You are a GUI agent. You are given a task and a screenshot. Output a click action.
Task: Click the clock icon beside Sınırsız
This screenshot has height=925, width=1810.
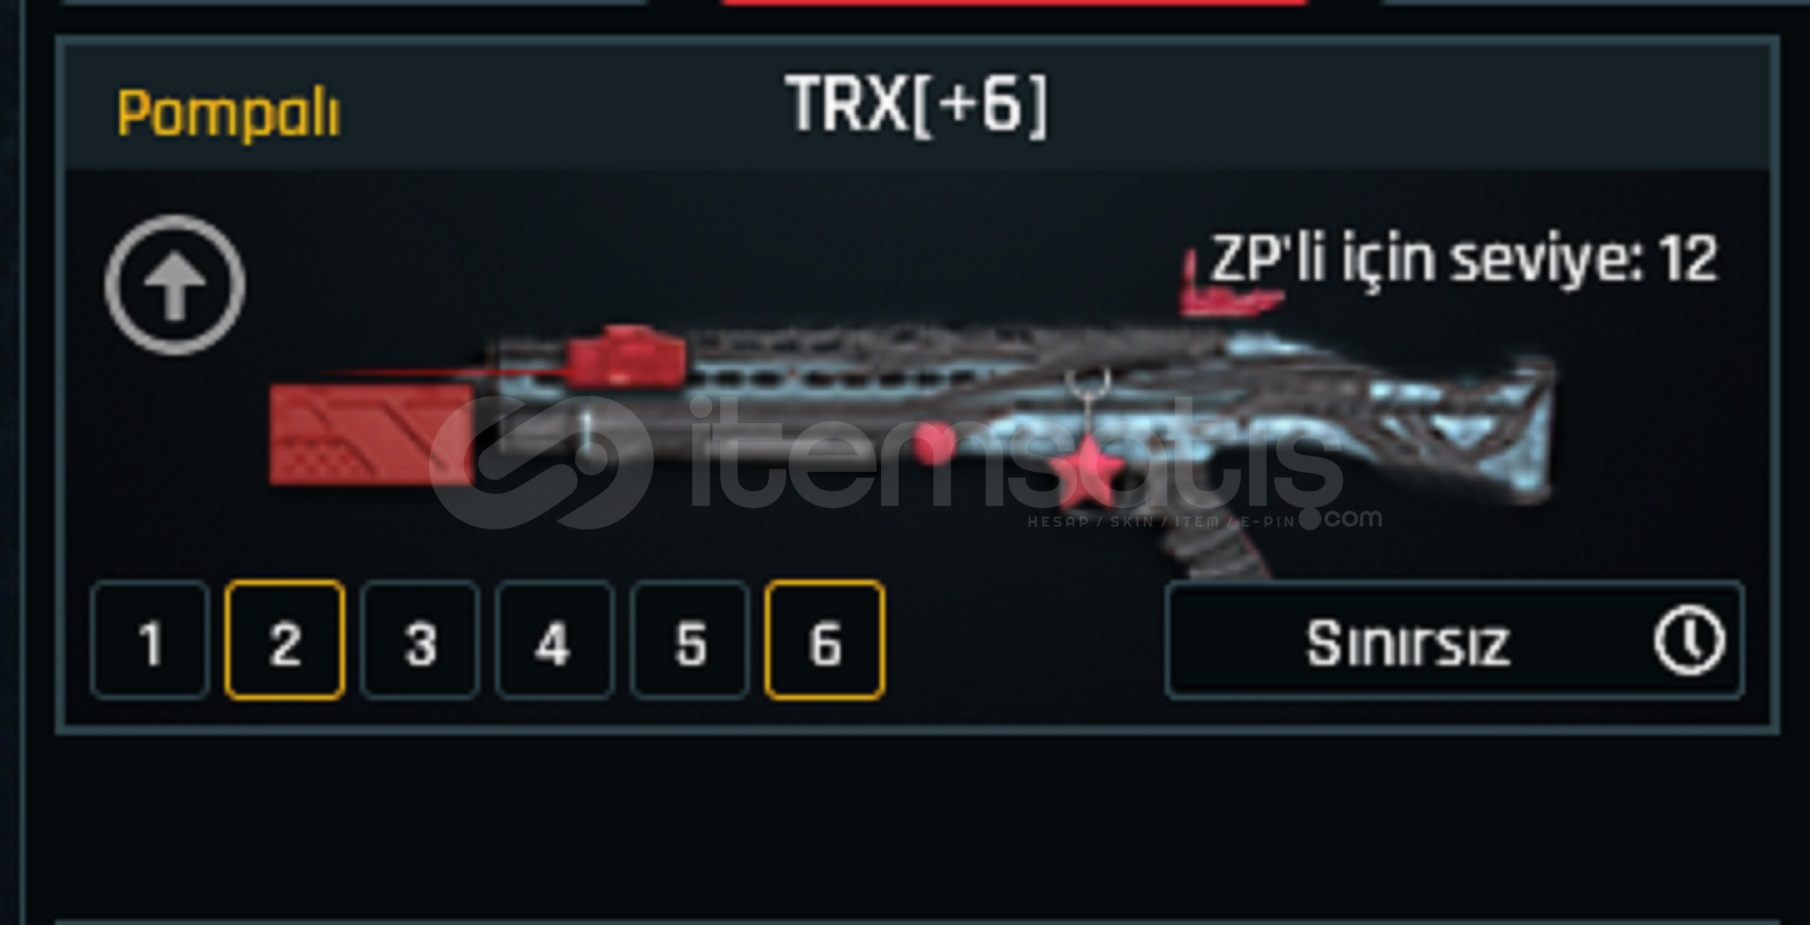(x=1689, y=641)
